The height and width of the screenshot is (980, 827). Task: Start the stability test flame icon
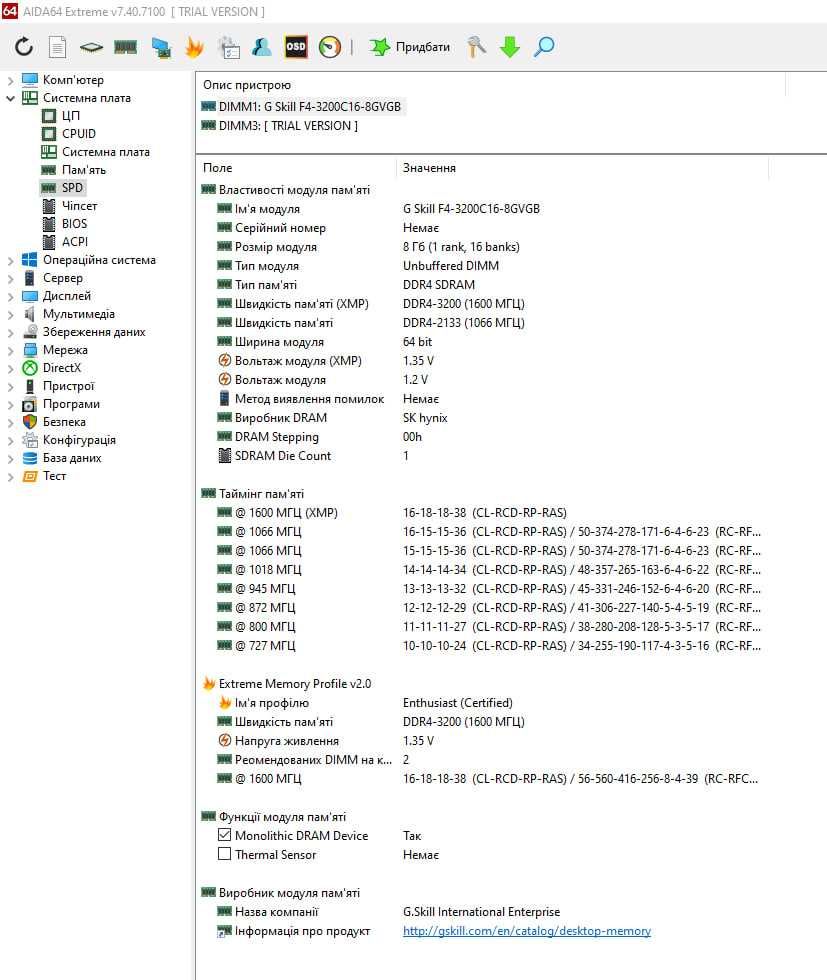(194, 47)
